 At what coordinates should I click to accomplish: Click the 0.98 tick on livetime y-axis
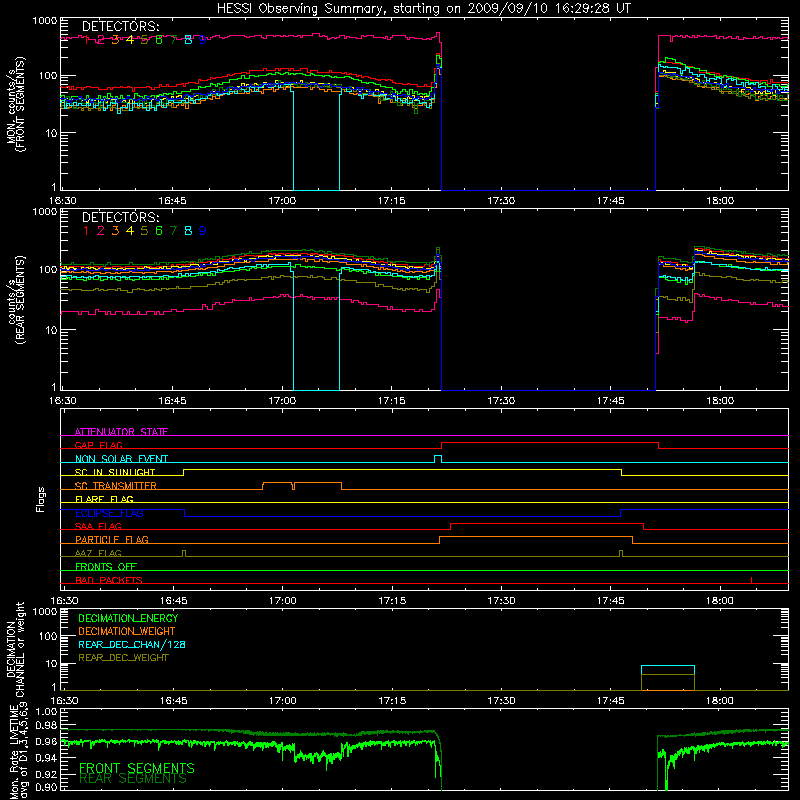(46, 724)
